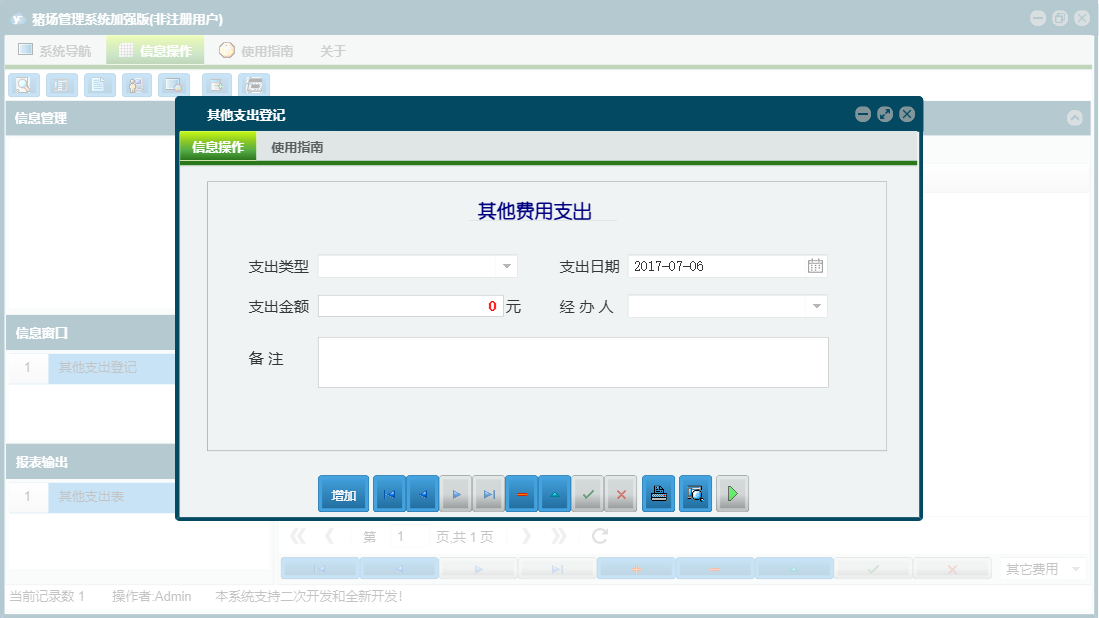Select the magnifier query tool in the toolbar
This screenshot has width=1099, height=618.
[x=23, y=85]
